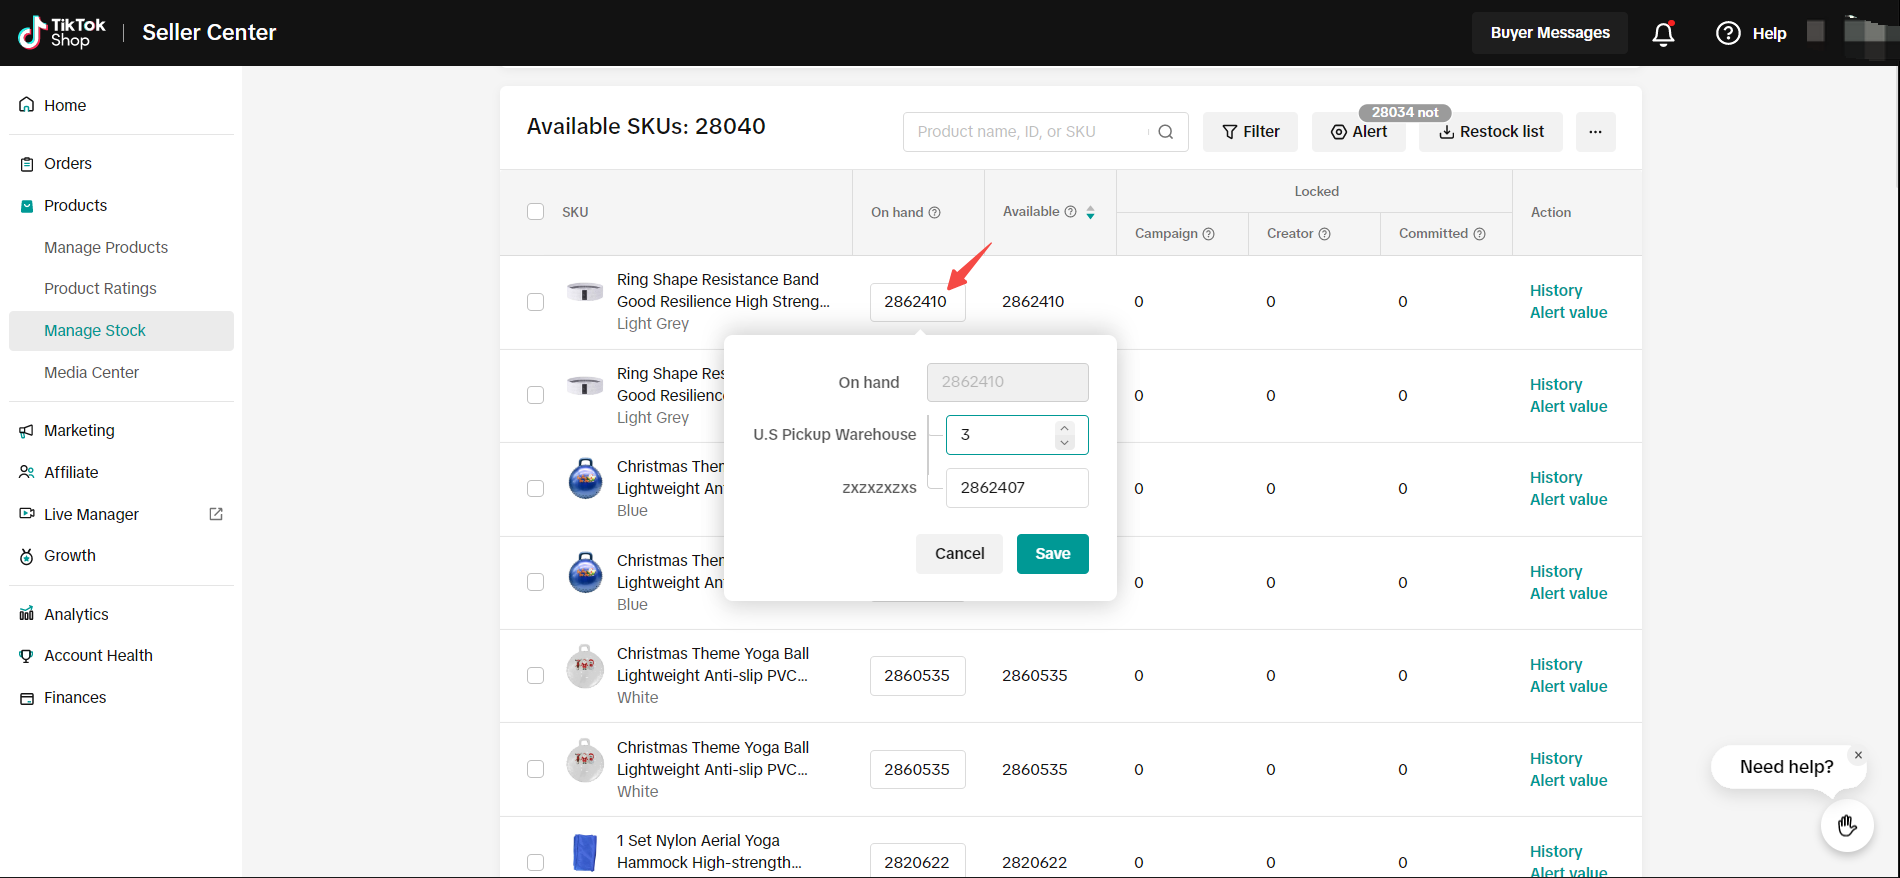This screenshot has height=878, width=1900.
Task: Sort by the Available column arrows
Action: (1090, 212)
